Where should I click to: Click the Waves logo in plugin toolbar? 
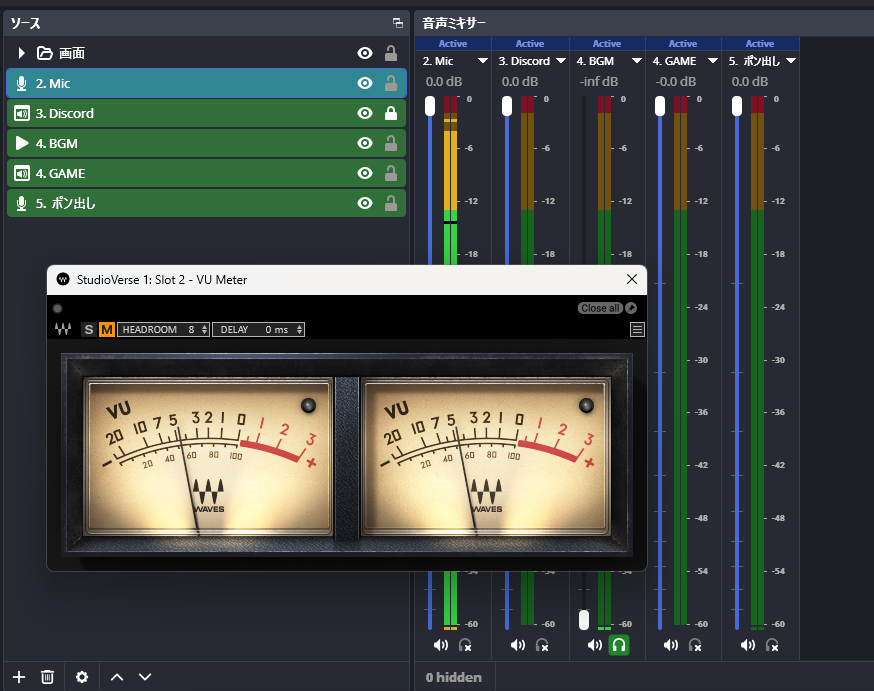[x=63, y=329]
